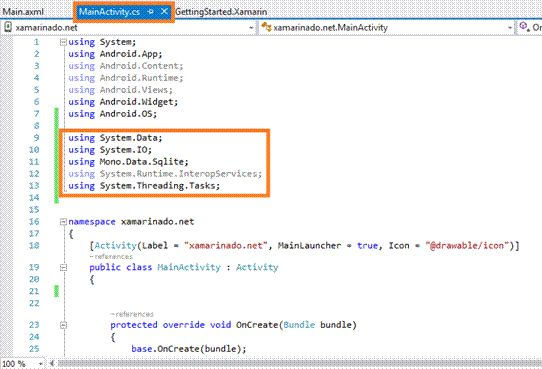Click the 'xamarinado.net' namespace name on line 16
542x369 pixels.
coord(157,222)
